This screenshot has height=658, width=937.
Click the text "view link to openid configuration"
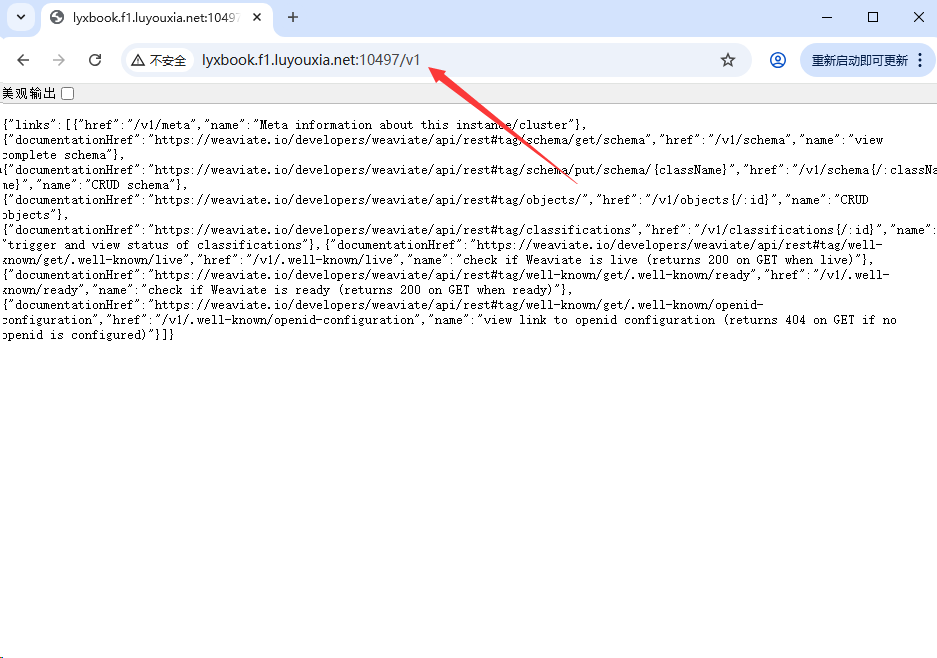click(599, 320)
